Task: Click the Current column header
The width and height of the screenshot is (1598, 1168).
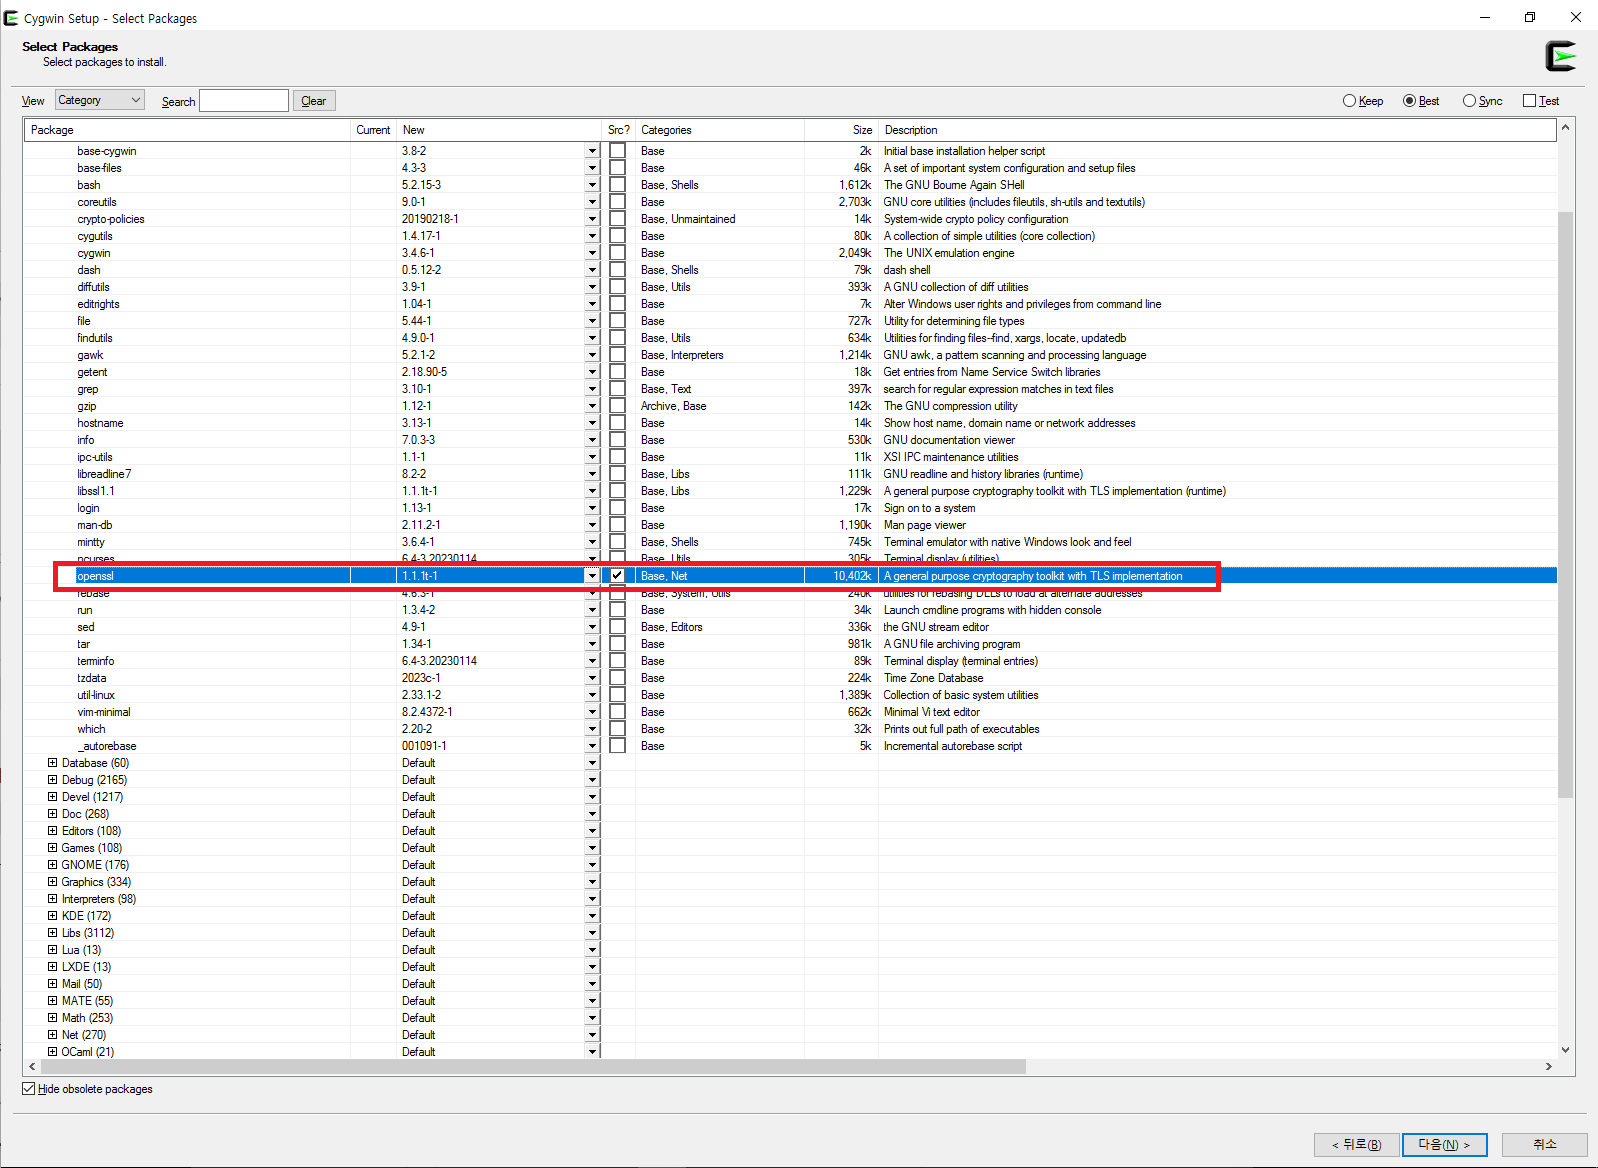Action: [373, 130]
